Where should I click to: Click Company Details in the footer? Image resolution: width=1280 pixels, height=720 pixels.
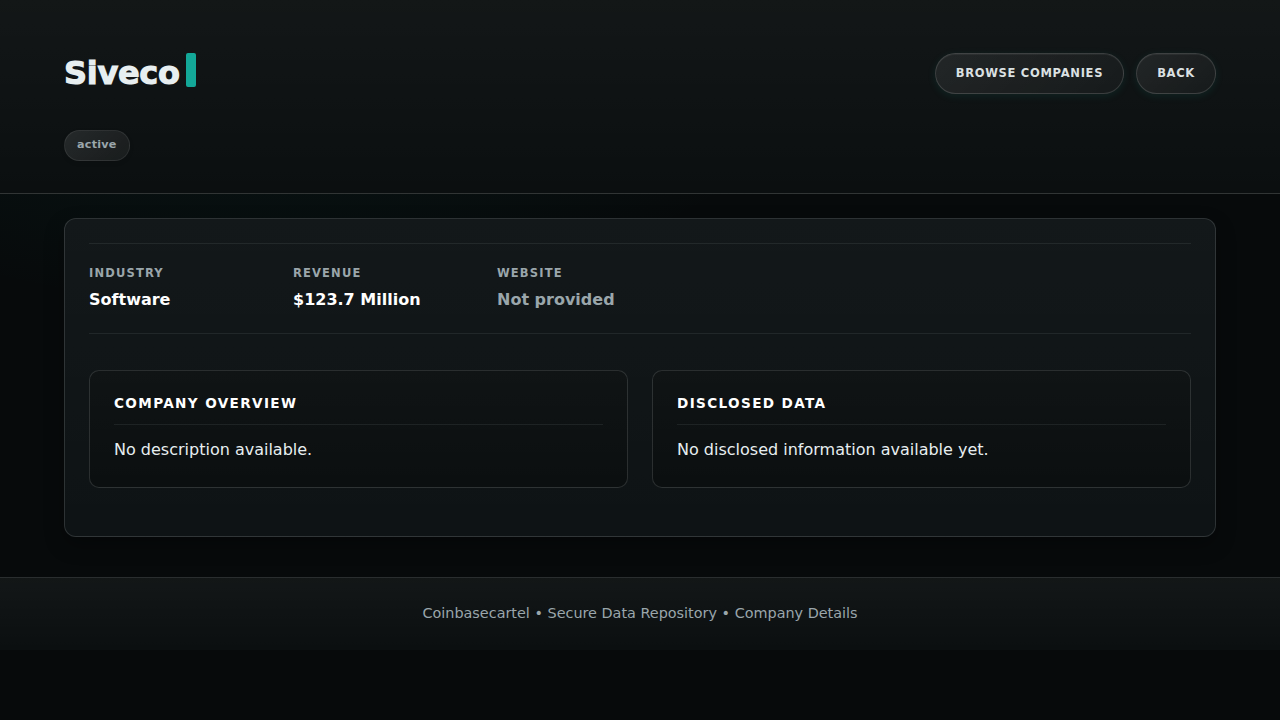tap(796, 613)
